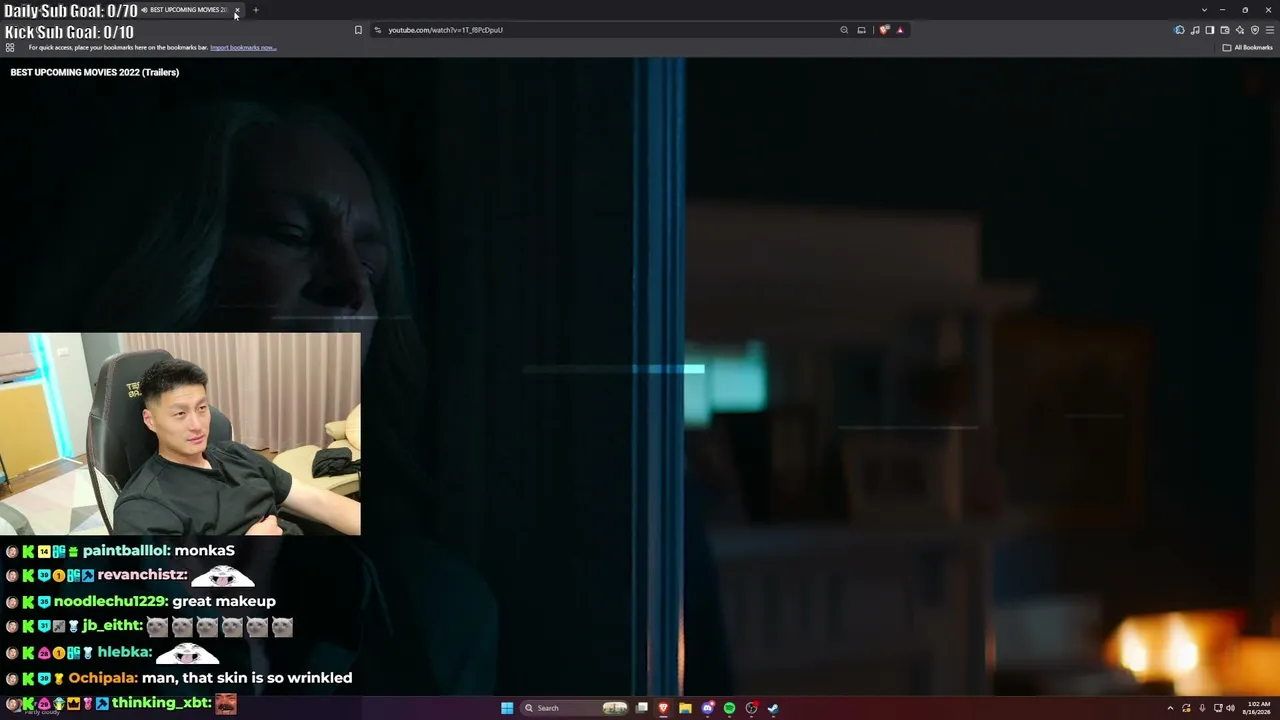Open the media playlist music icon
Screen dimensions: 1280x720
(1195, 30)
